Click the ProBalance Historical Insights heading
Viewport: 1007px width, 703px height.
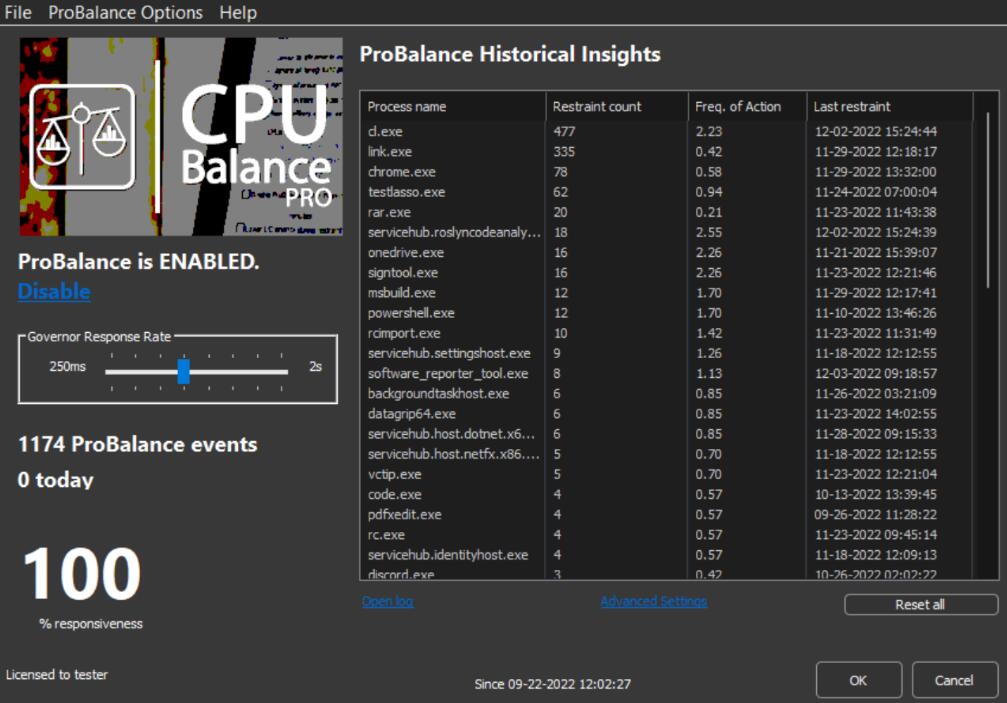click(x=510, y=54)
